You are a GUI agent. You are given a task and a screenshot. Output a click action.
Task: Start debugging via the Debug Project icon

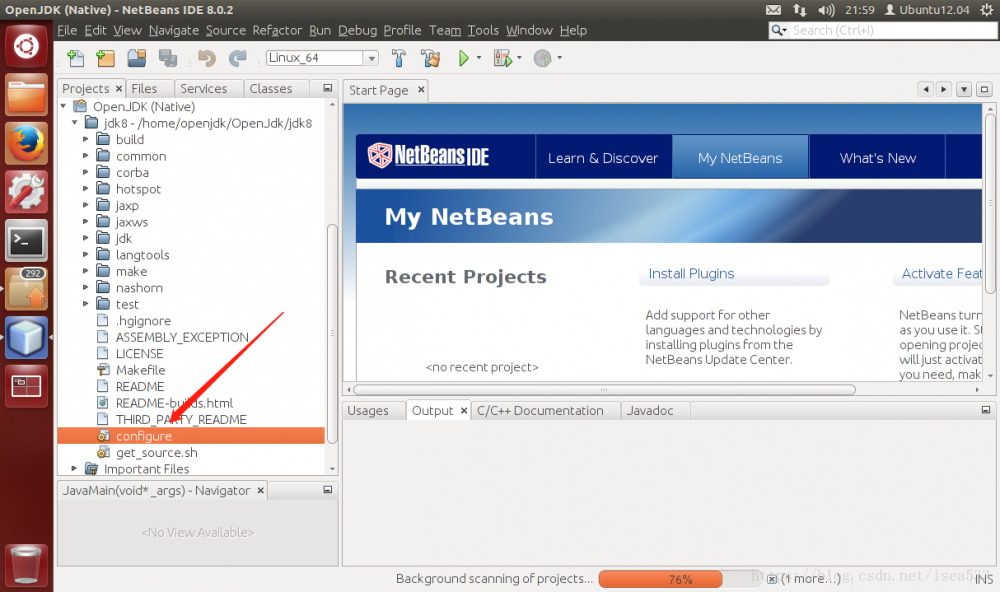tap(502, 58)
